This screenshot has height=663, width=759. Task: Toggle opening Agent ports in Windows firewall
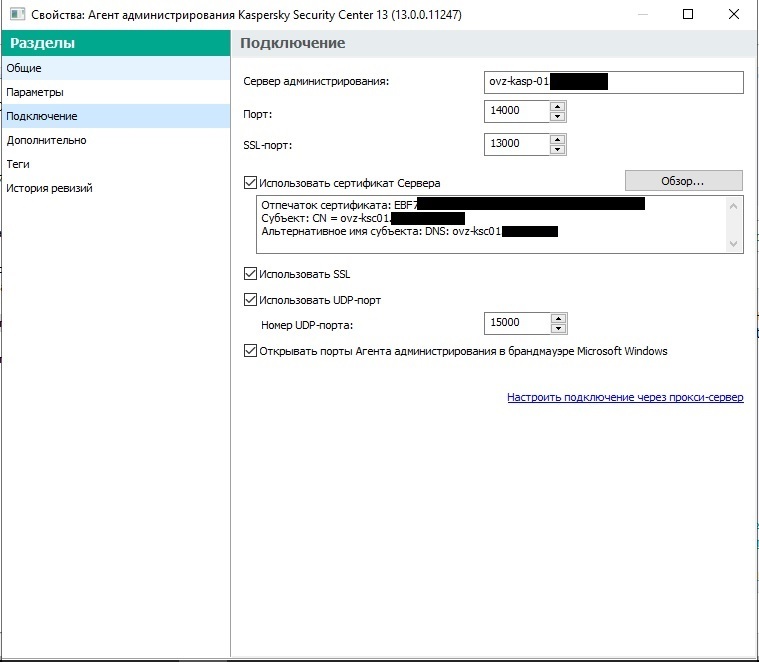tap(250, 350)
